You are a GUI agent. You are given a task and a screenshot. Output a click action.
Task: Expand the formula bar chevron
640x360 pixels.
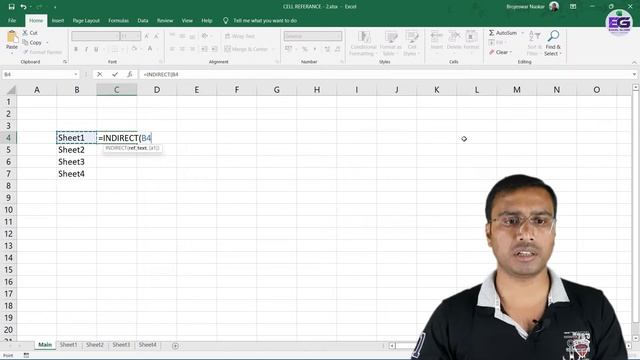[x=634, y=74]
